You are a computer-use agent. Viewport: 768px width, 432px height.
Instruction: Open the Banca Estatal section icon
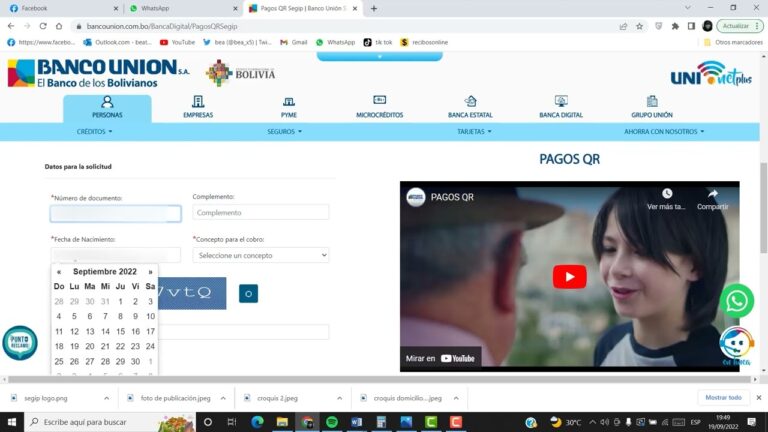coord(470,101)
